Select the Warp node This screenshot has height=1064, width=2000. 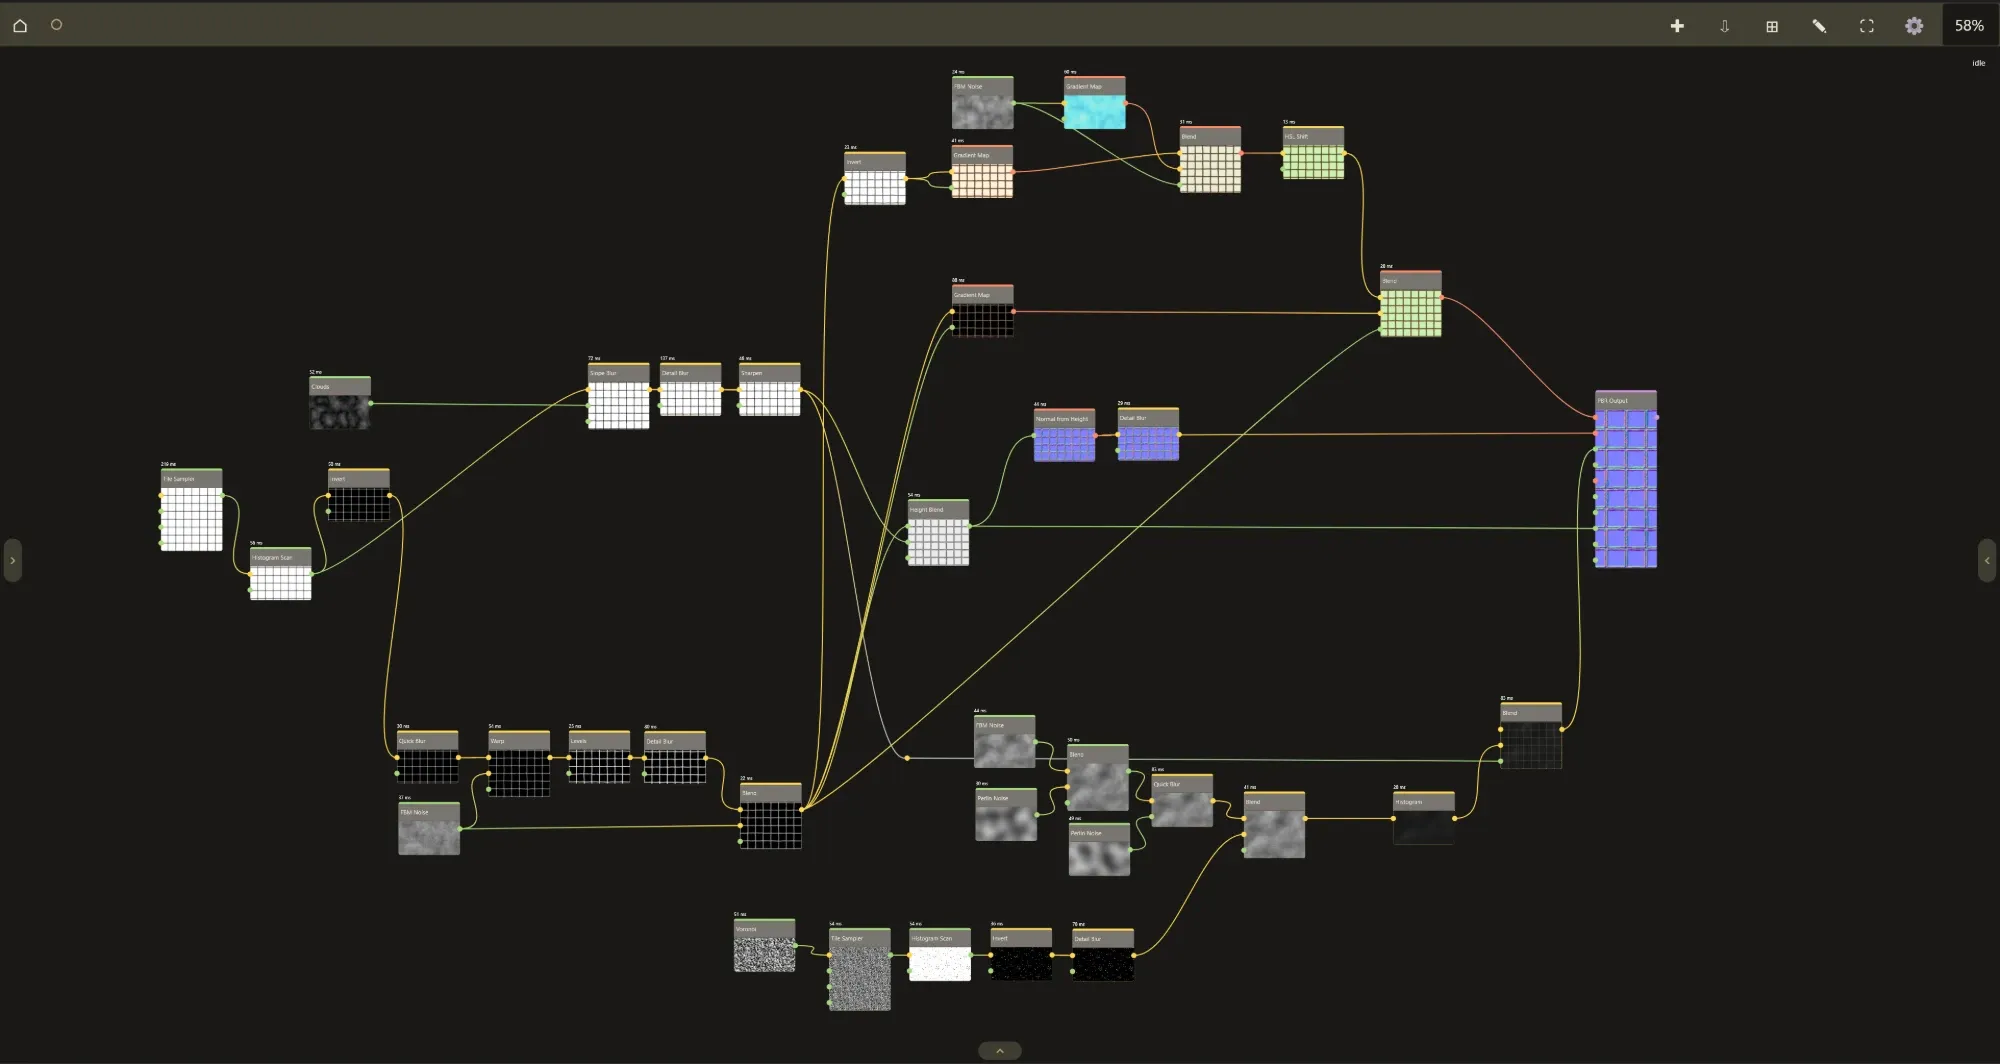[x=519, y=764]
